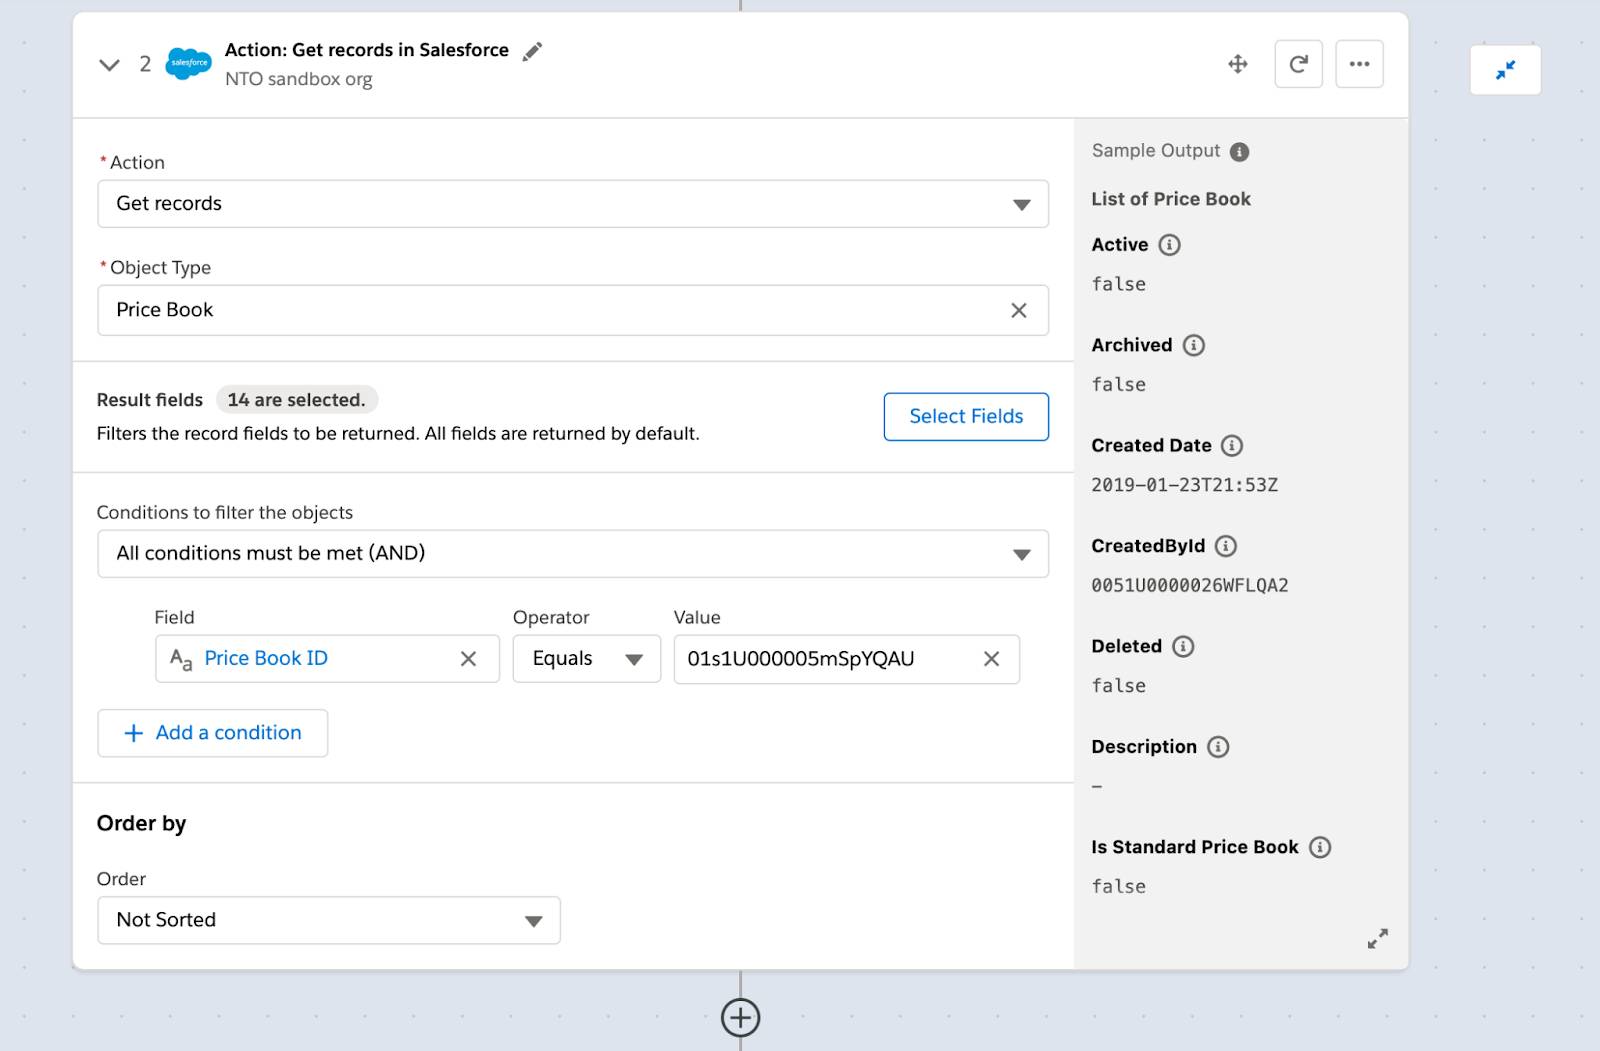Click the Created Date info icon
This screenshot has height=1051, width=1600.
(1232, 446)
